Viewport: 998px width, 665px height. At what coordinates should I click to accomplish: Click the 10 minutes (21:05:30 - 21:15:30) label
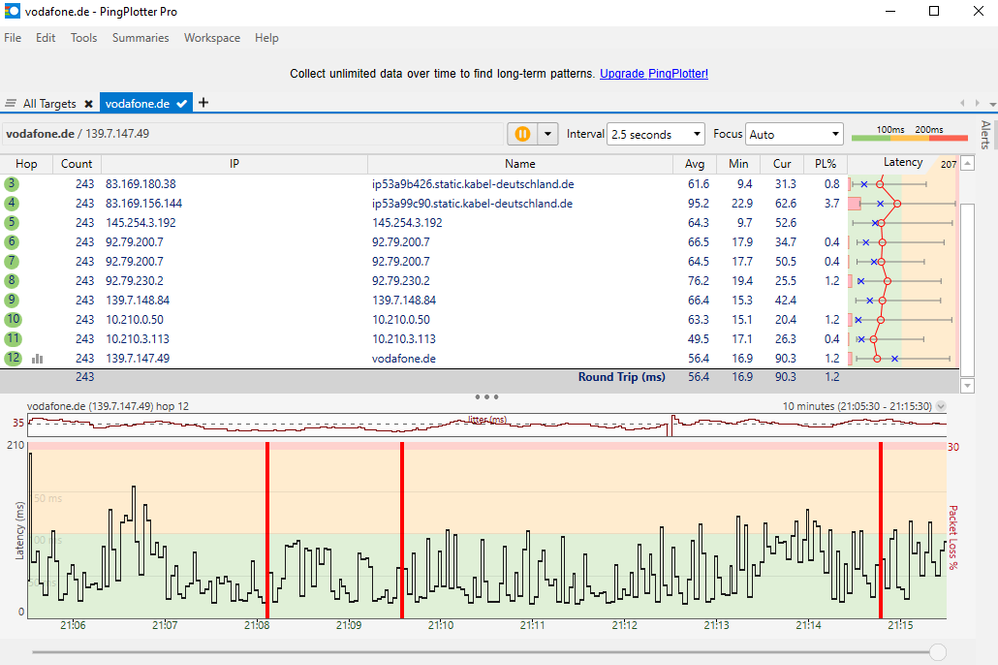click(857, 406)
